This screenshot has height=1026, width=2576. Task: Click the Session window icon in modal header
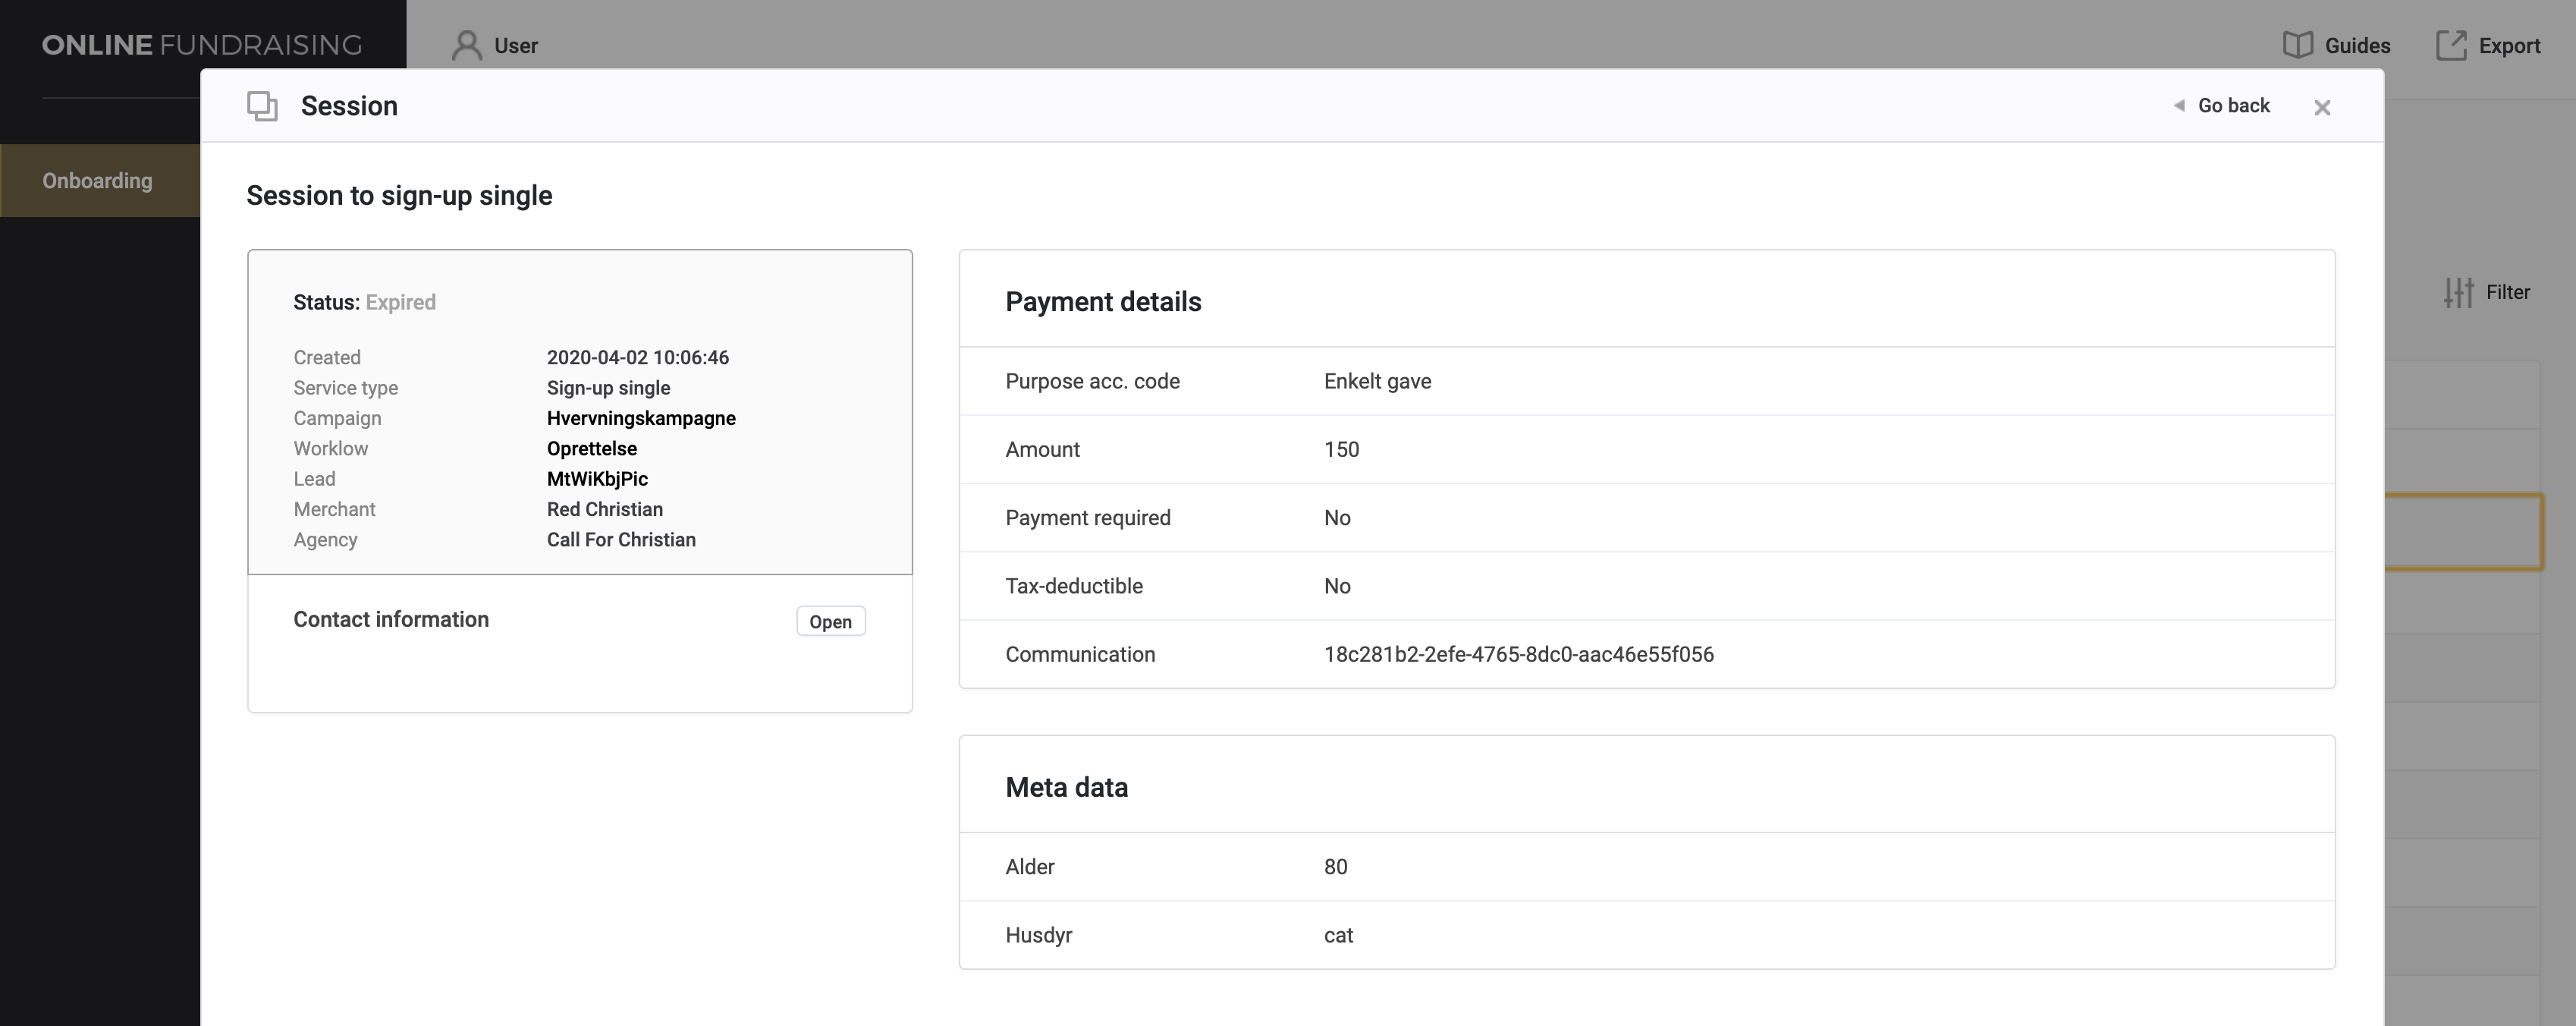(262, 106)
